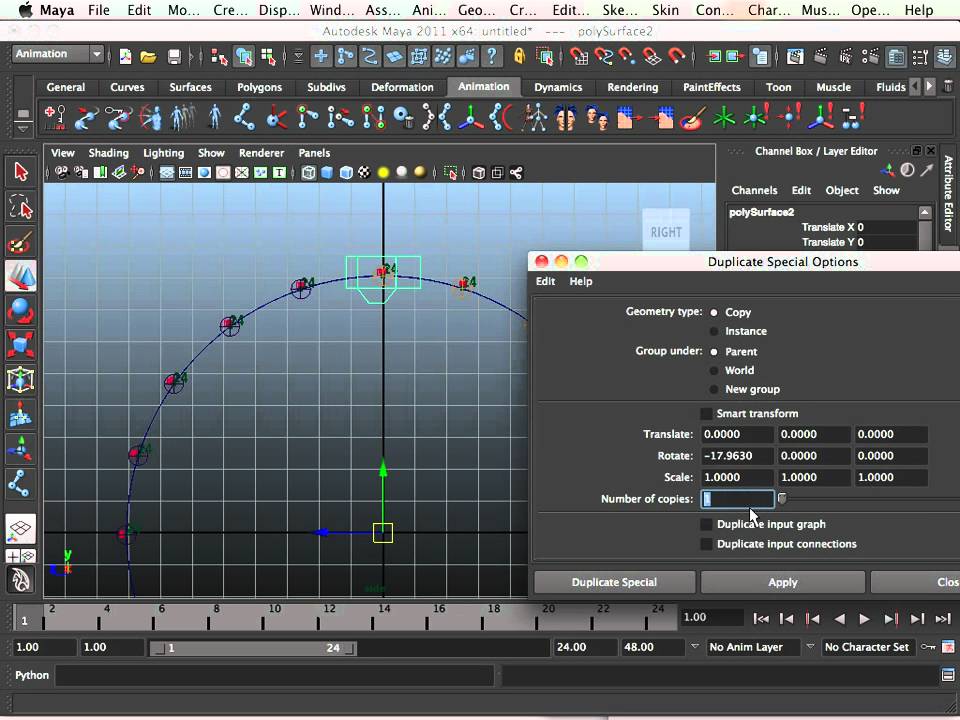Click the yellow lighting sphere icon
This screenshot has height=720, width=960.
(x=383, y=173)
